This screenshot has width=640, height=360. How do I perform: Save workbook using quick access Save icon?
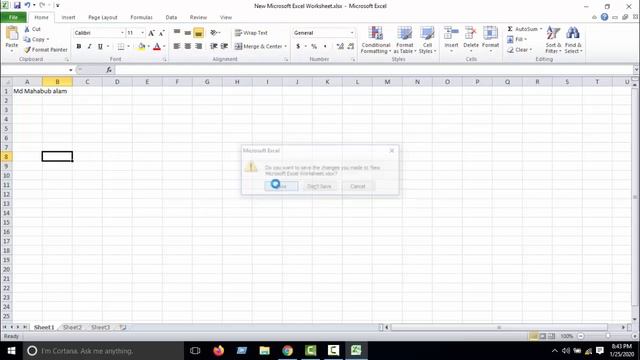pos(17,6)
